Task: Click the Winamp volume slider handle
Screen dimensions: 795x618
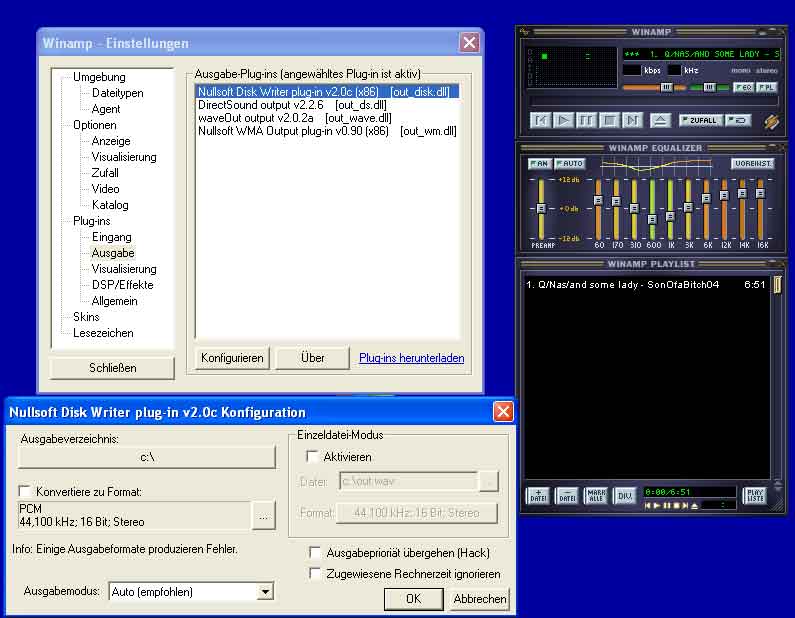Action: point(666,87)
